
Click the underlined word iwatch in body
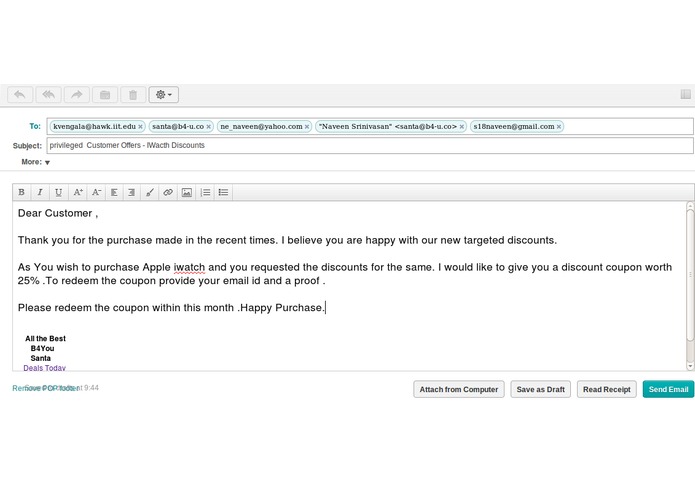pyautogui.click(x=189, y=267)
